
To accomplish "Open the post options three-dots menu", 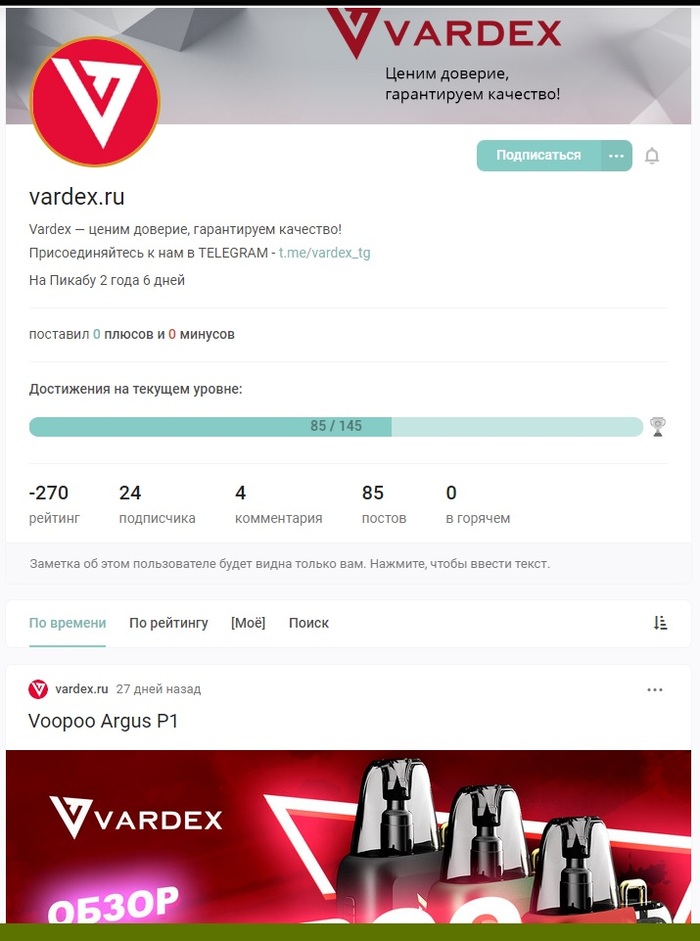I will point(654,690).
